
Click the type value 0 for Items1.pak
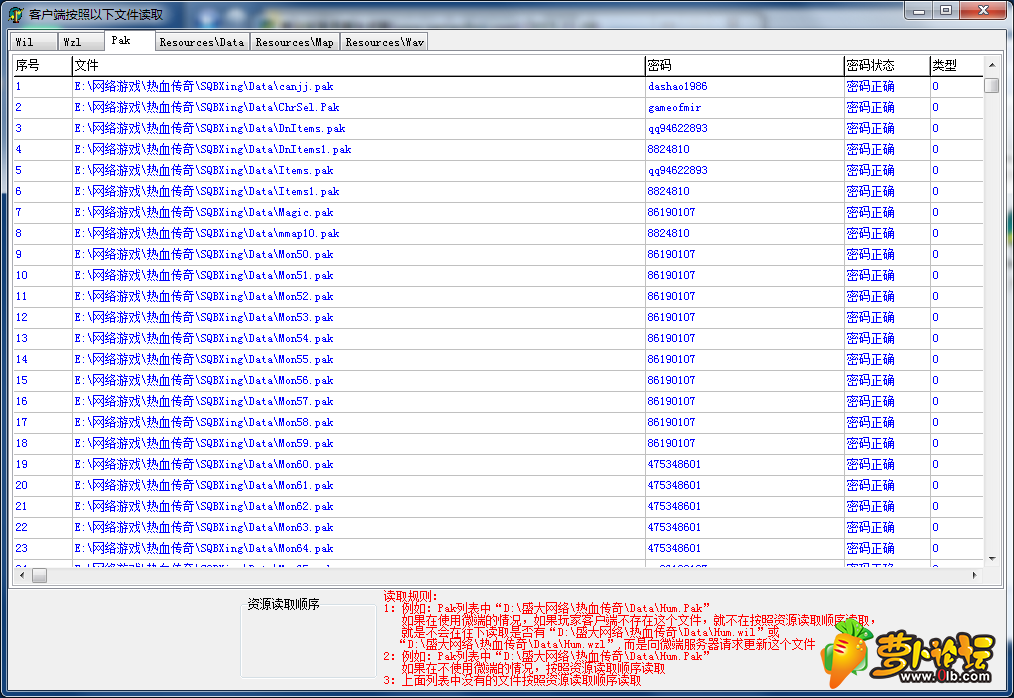(935, 191)
